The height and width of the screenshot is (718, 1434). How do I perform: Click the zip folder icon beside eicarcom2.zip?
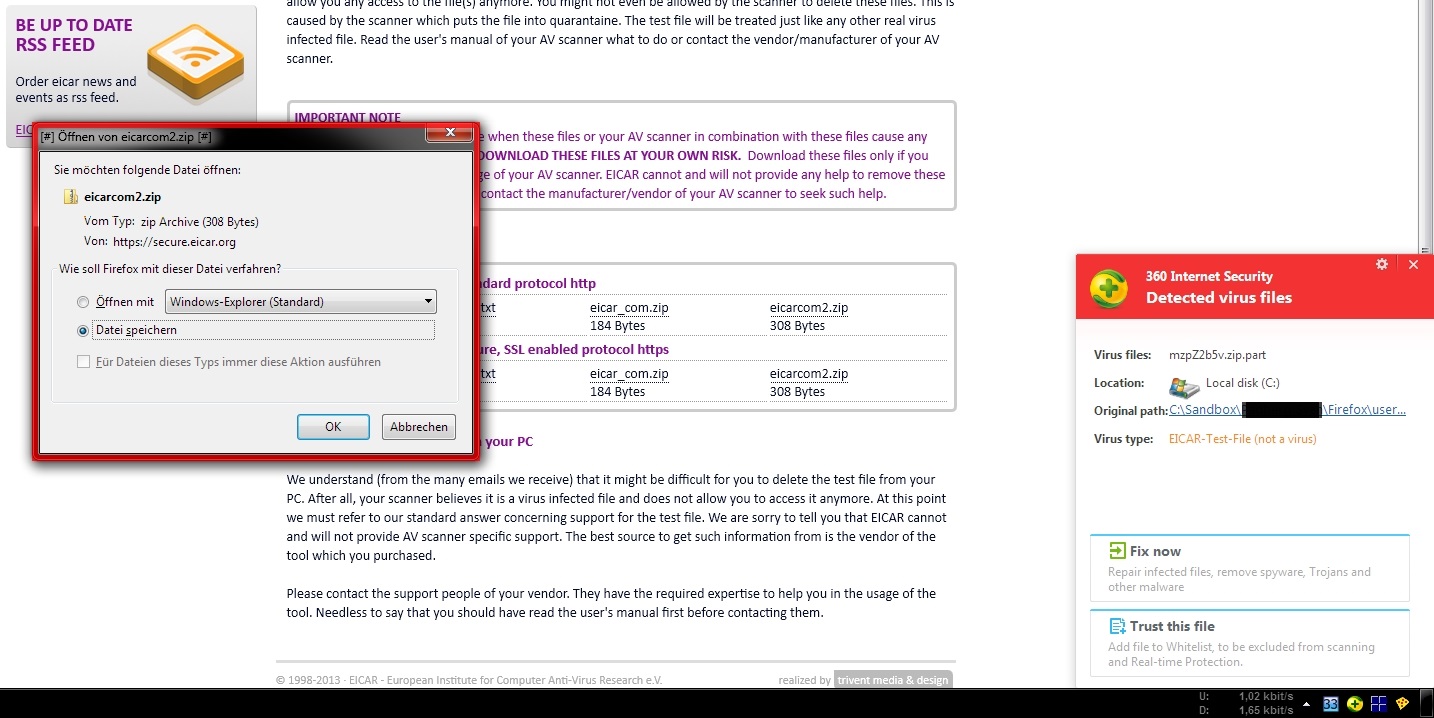point(71,197)
